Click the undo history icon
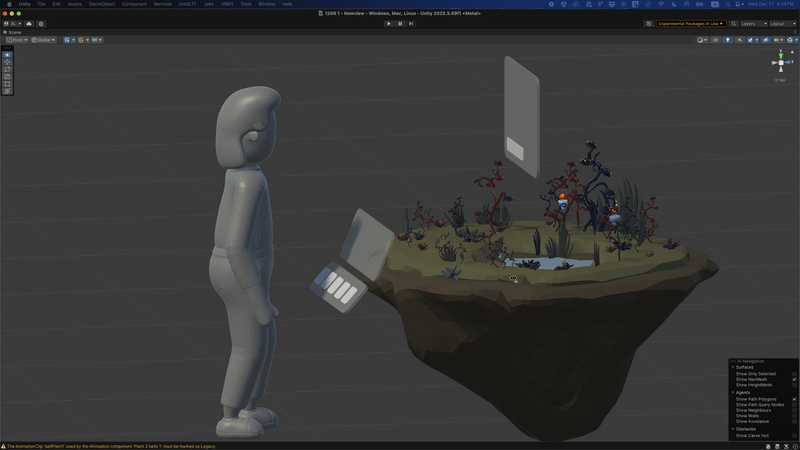 (x=649, y=23)
